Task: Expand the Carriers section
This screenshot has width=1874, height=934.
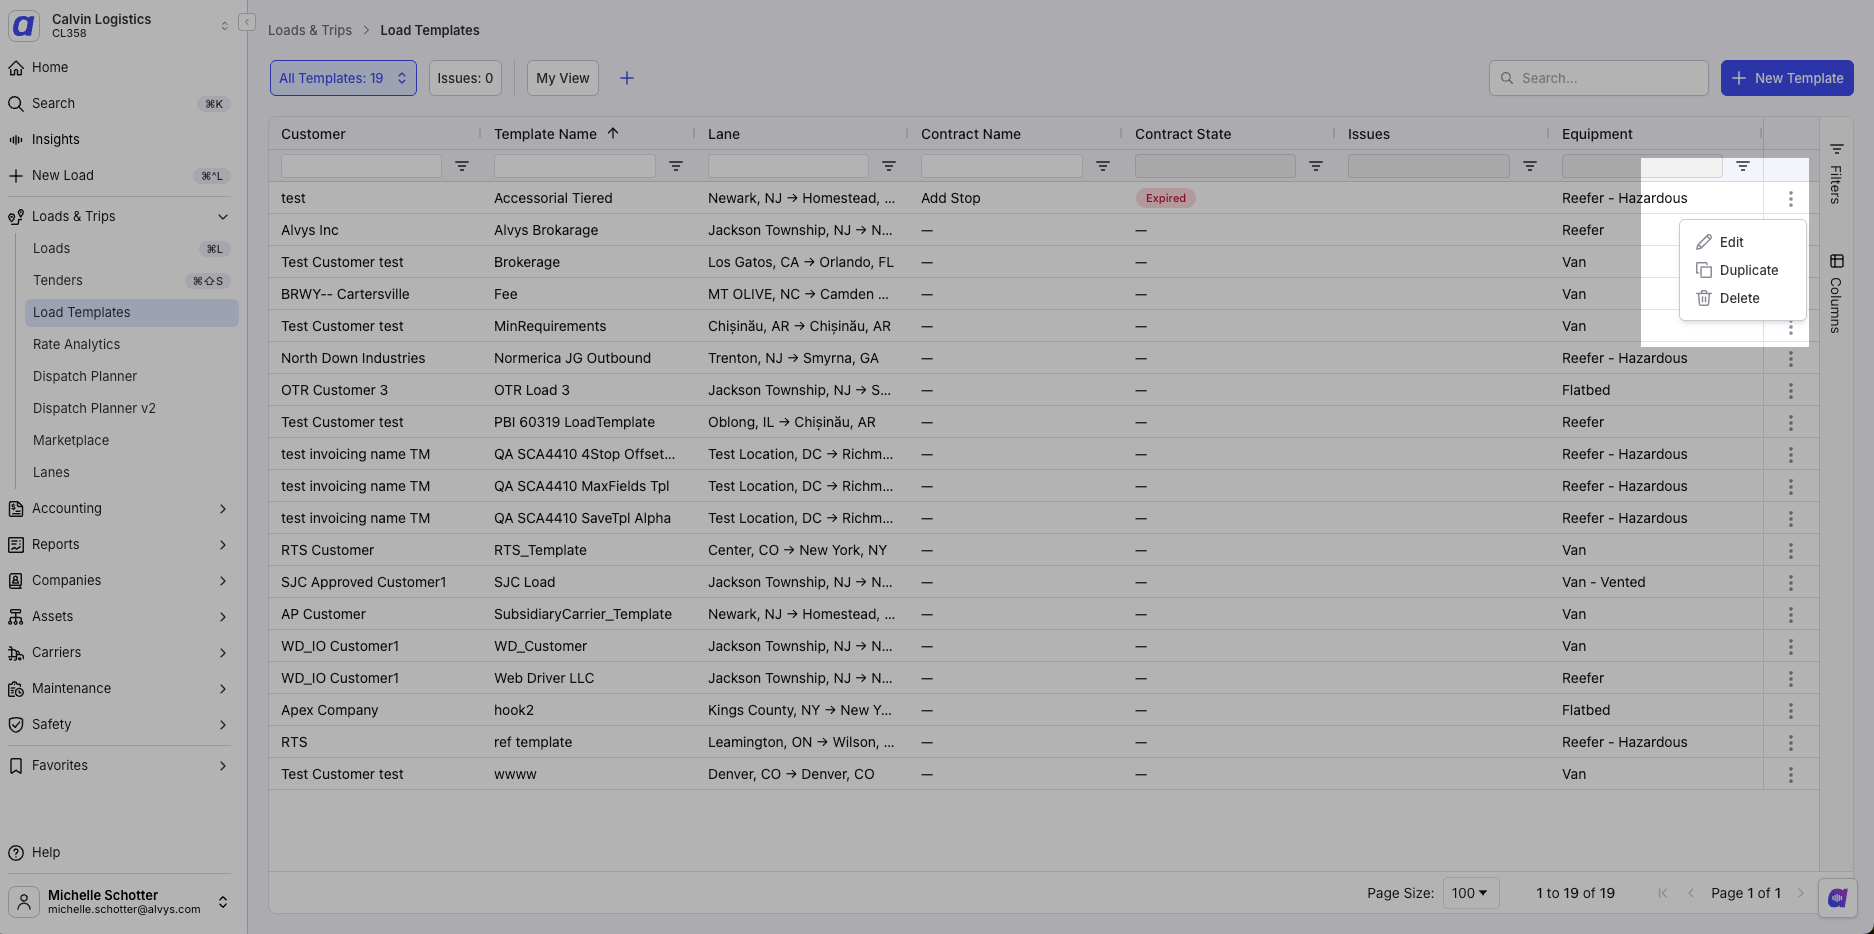Action: pyautogui.click(x=223, y=652)
